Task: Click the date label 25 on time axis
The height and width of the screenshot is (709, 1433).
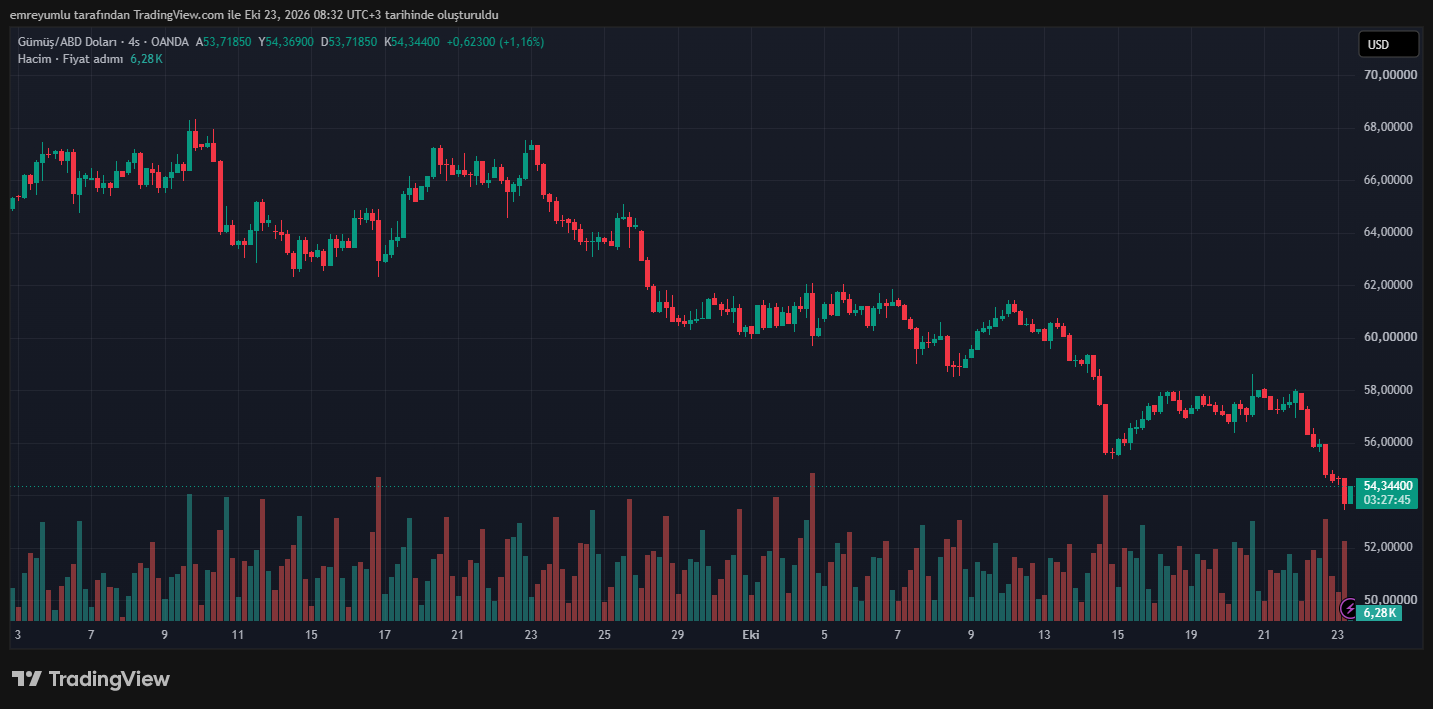Action: click(604, 635)
